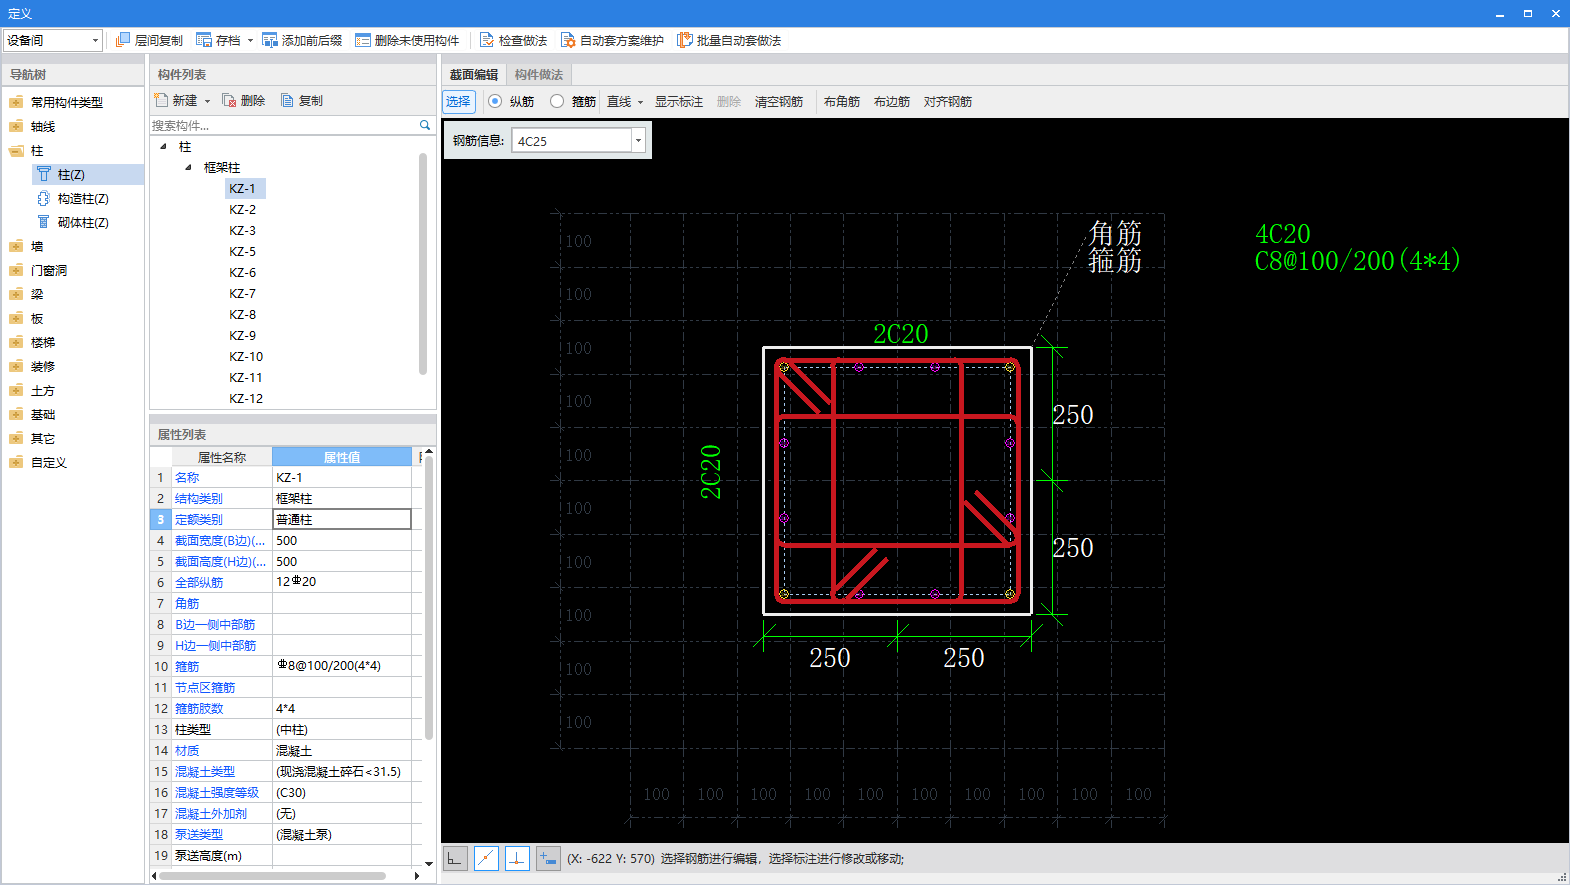The width and height of the screenshot is (1570, 885).
Task: Click the 添加前后缀 icon
Action: pyautogui.click(x=270, y=40)
